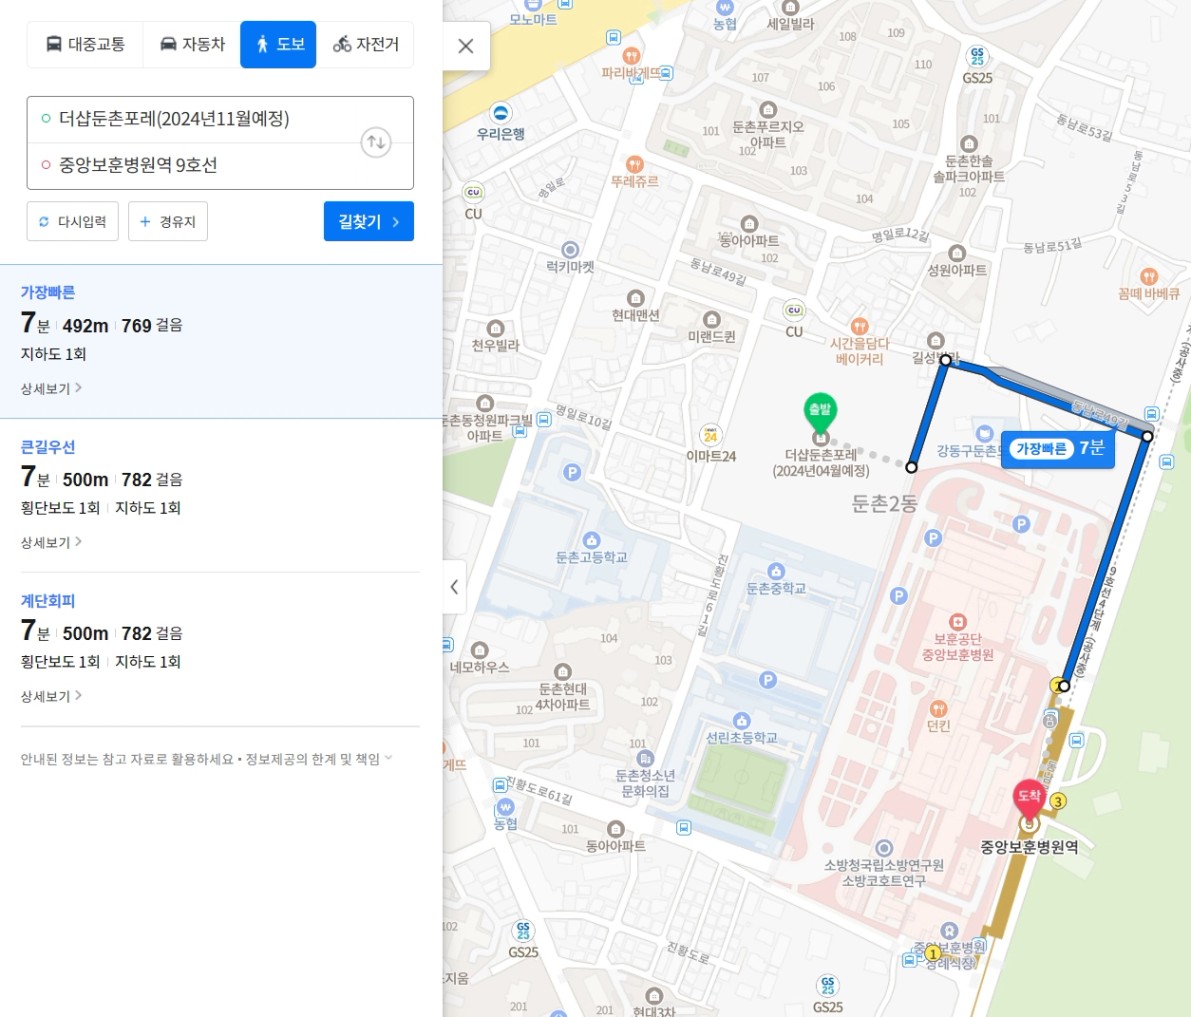Click the 둔촌현대 4차아파트 icon
Screen dimensions: 1191x1017
562,671
